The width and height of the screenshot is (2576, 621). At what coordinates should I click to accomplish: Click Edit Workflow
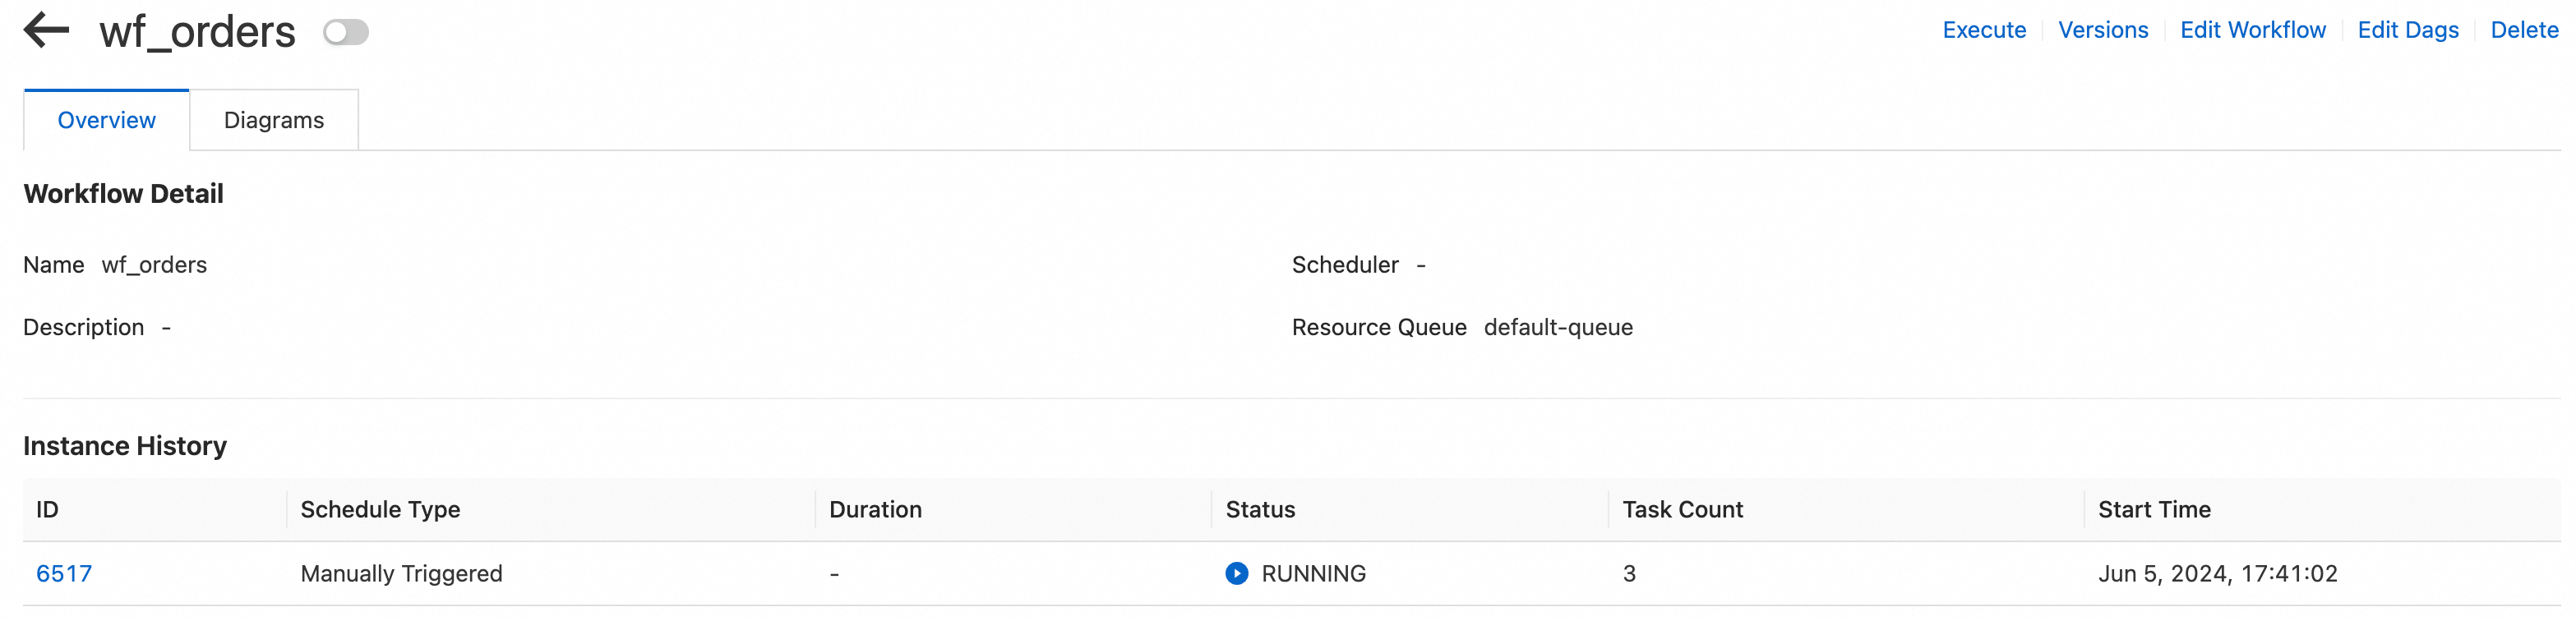pos(2252,30)
